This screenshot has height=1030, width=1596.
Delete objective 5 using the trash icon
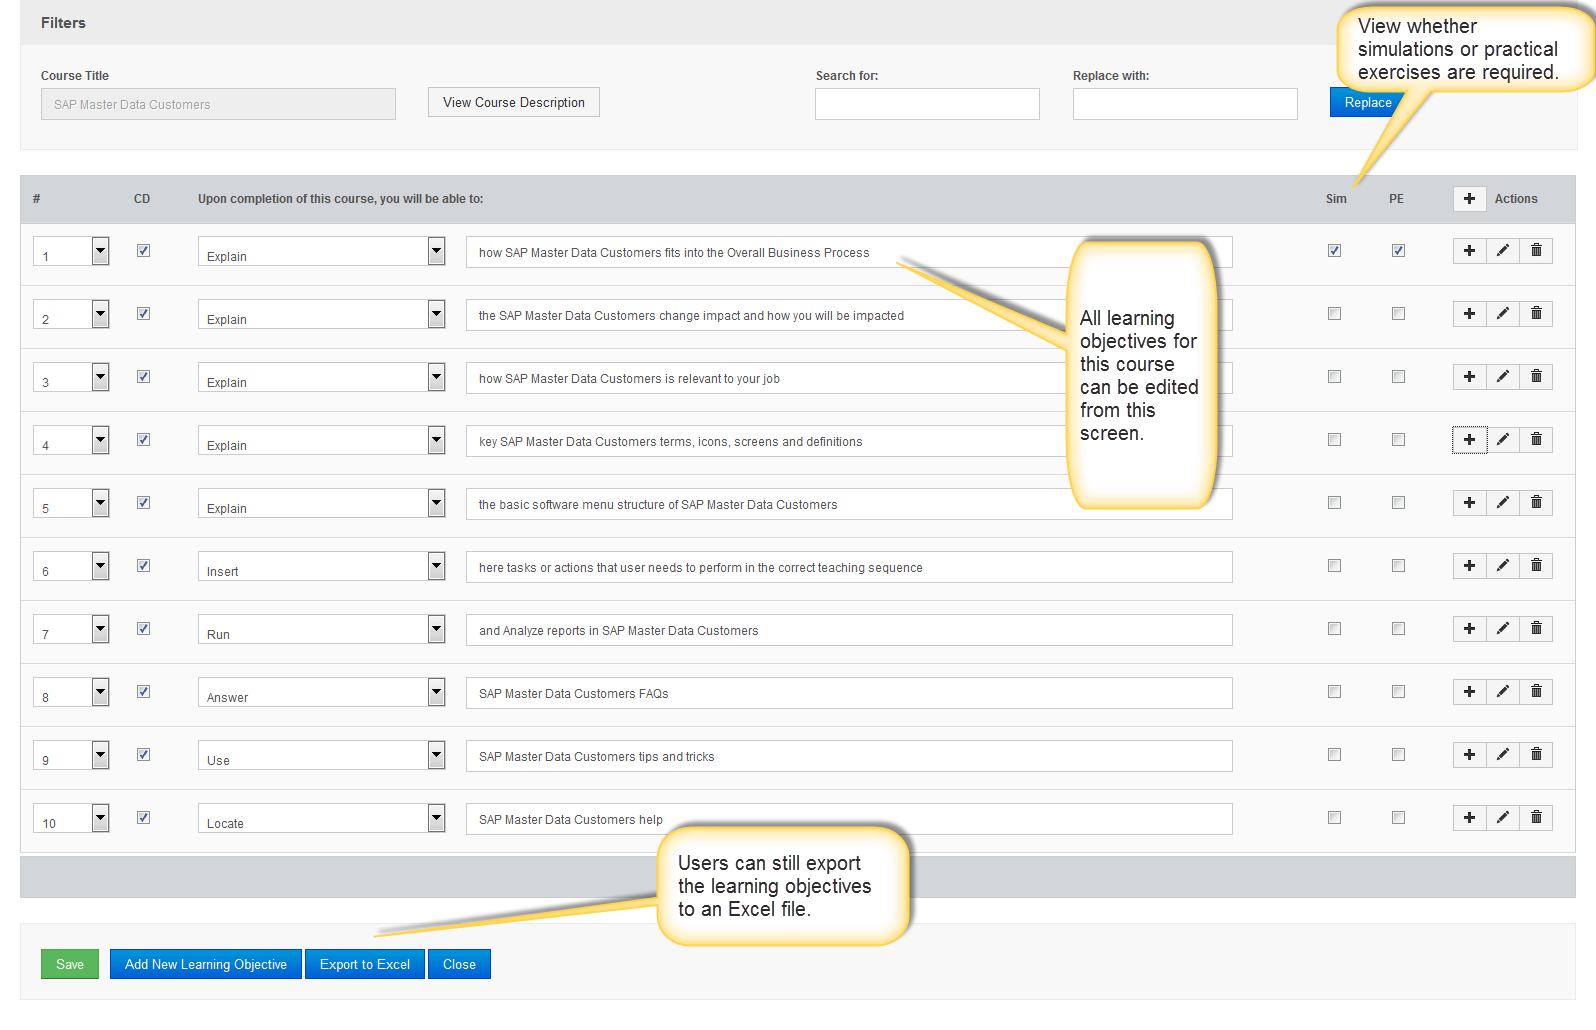tap(1536, 503)
